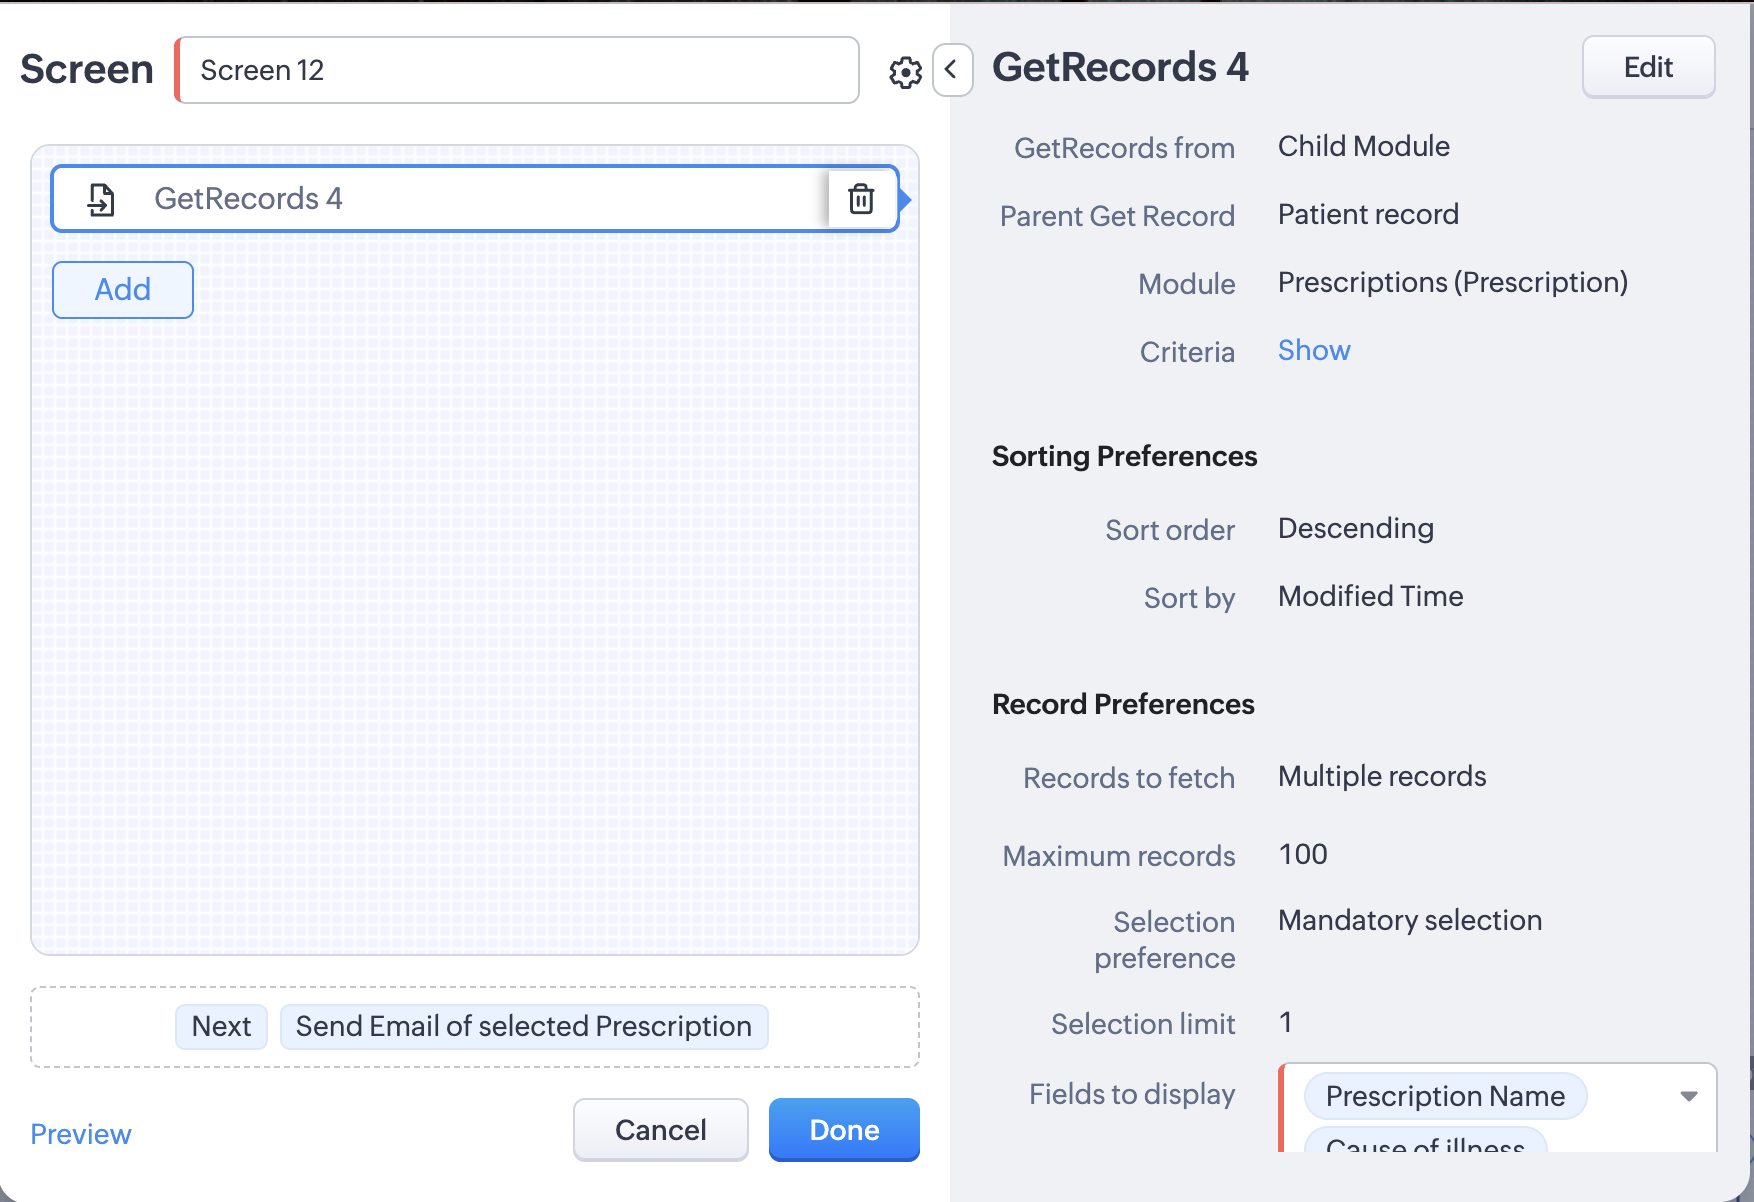Open the Fields to display dropdown arrow

[1688, 1096]
